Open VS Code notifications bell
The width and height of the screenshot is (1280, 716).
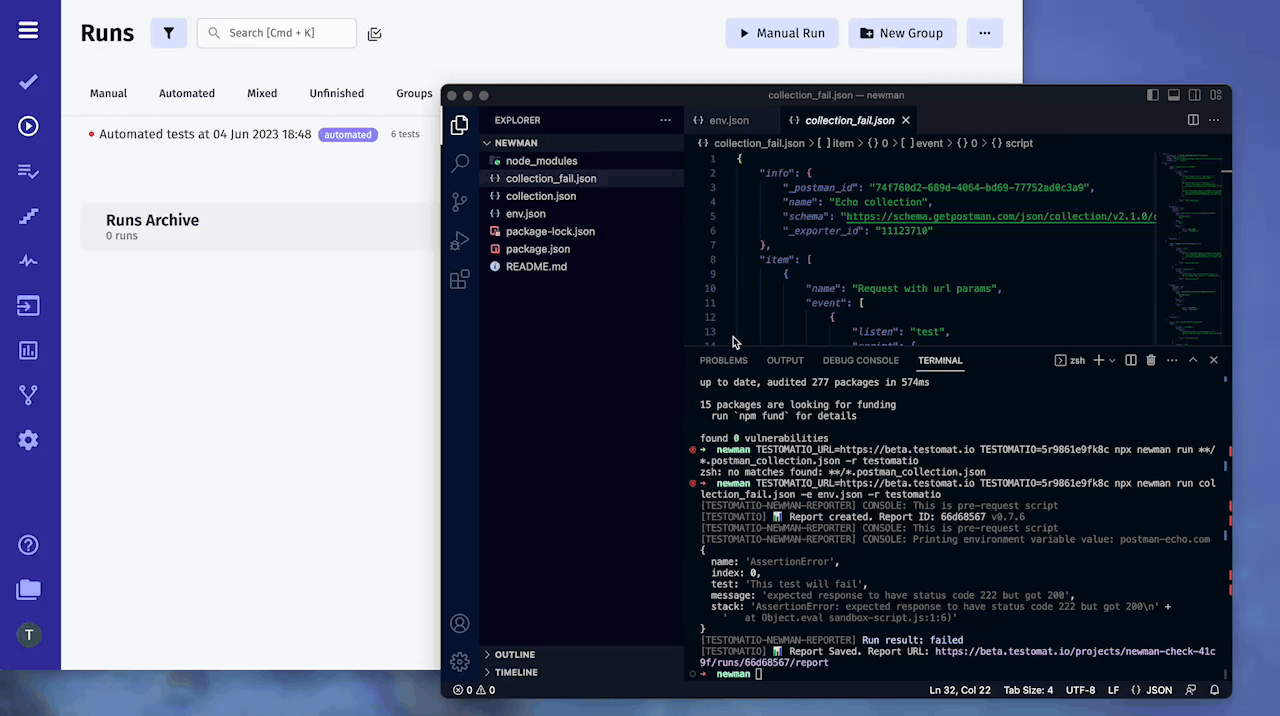pos(1215,690)
